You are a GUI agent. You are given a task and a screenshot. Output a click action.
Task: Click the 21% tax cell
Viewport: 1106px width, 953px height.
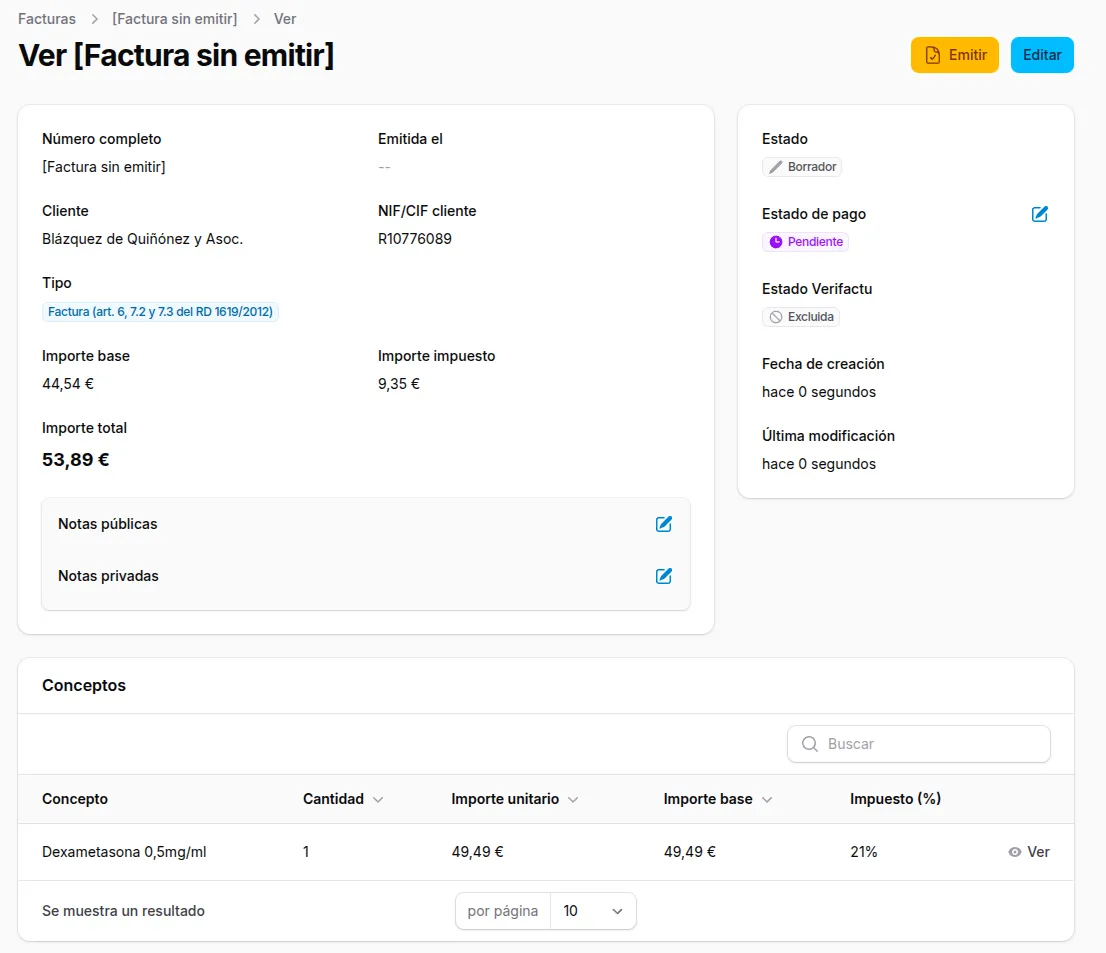coord(863,852)
